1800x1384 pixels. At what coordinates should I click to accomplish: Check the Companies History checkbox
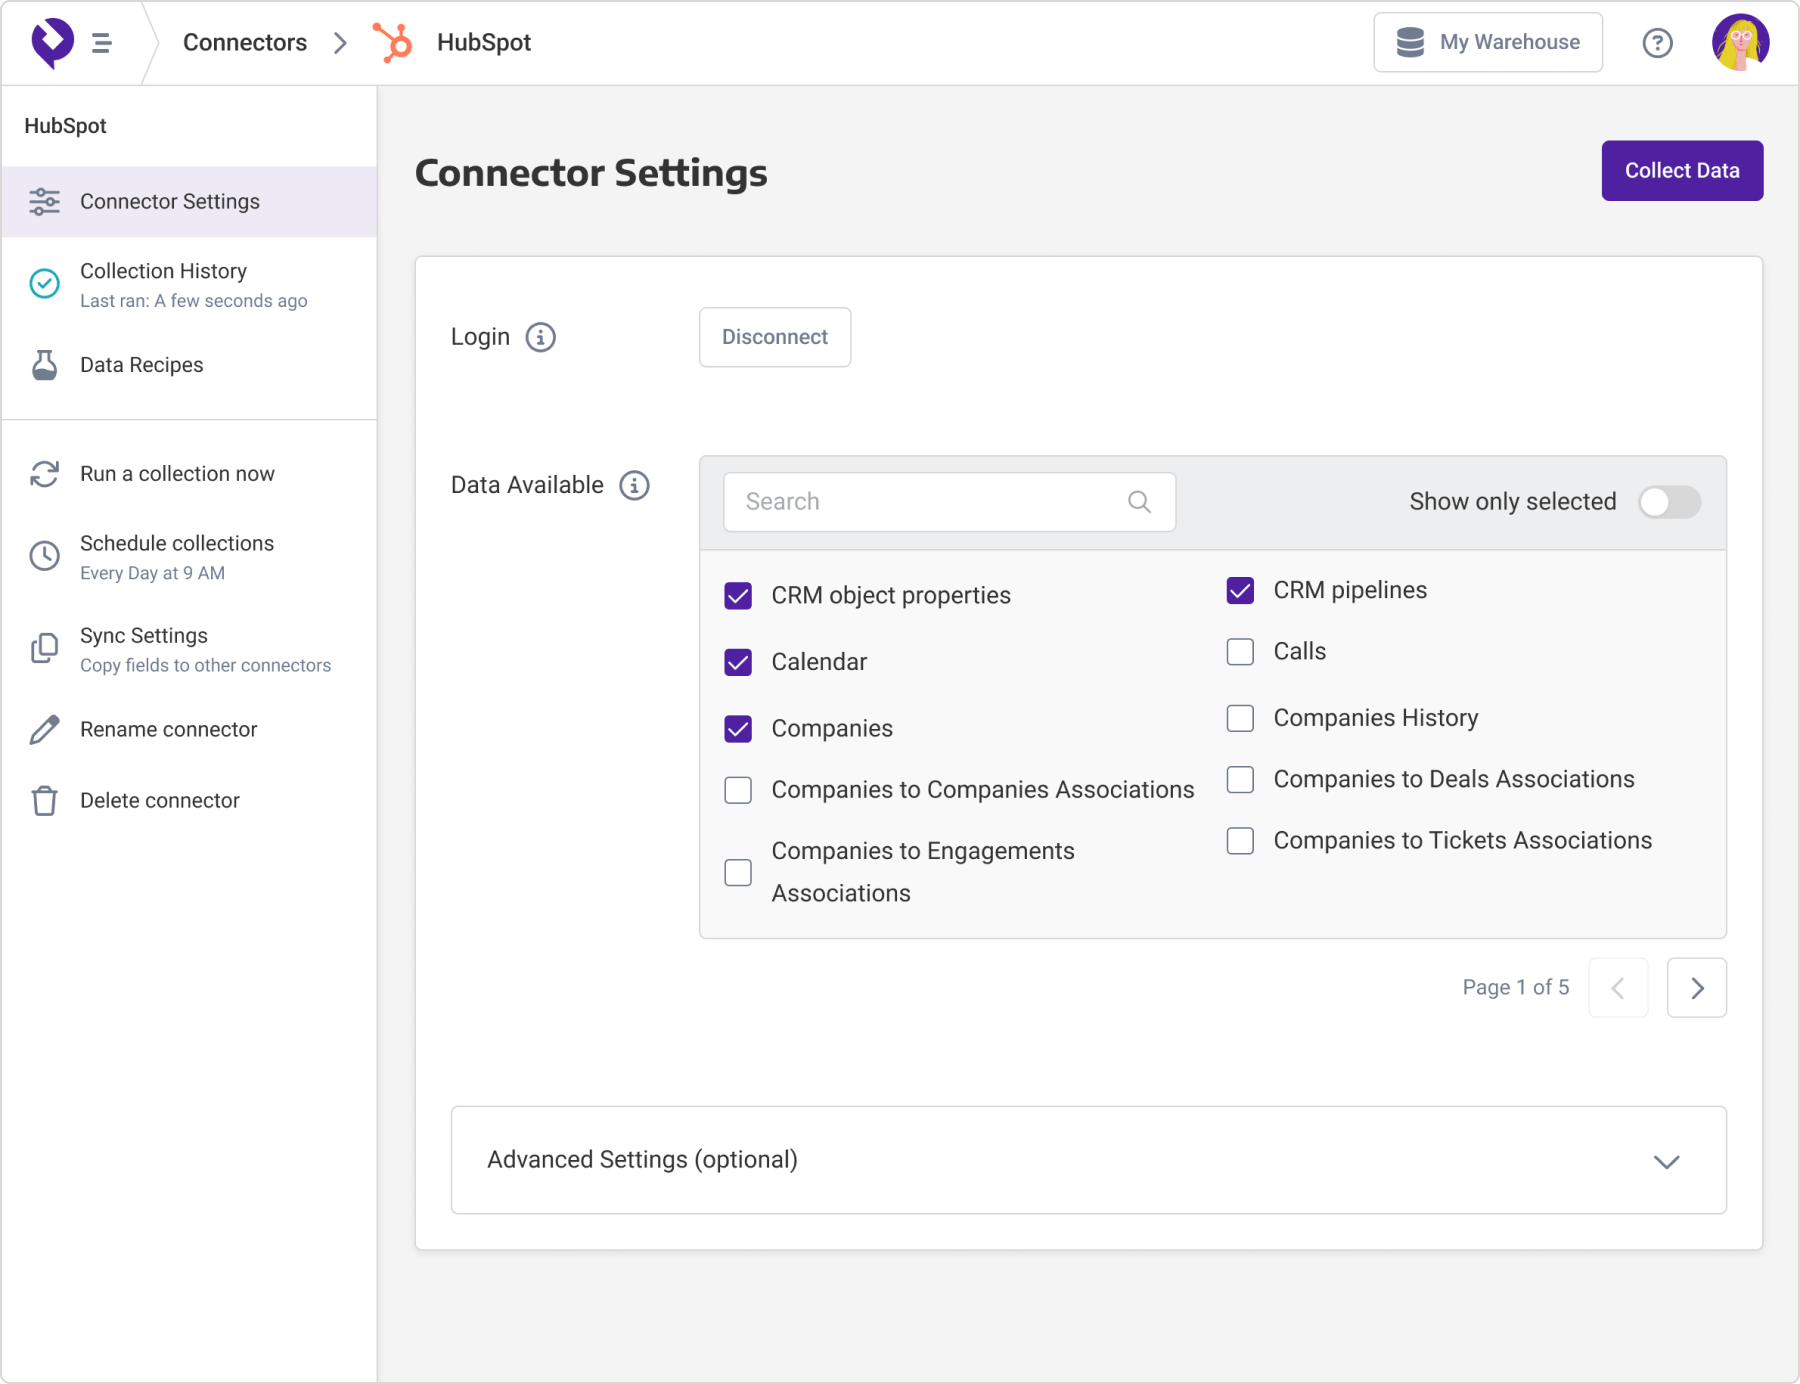tap(1240, 718)
